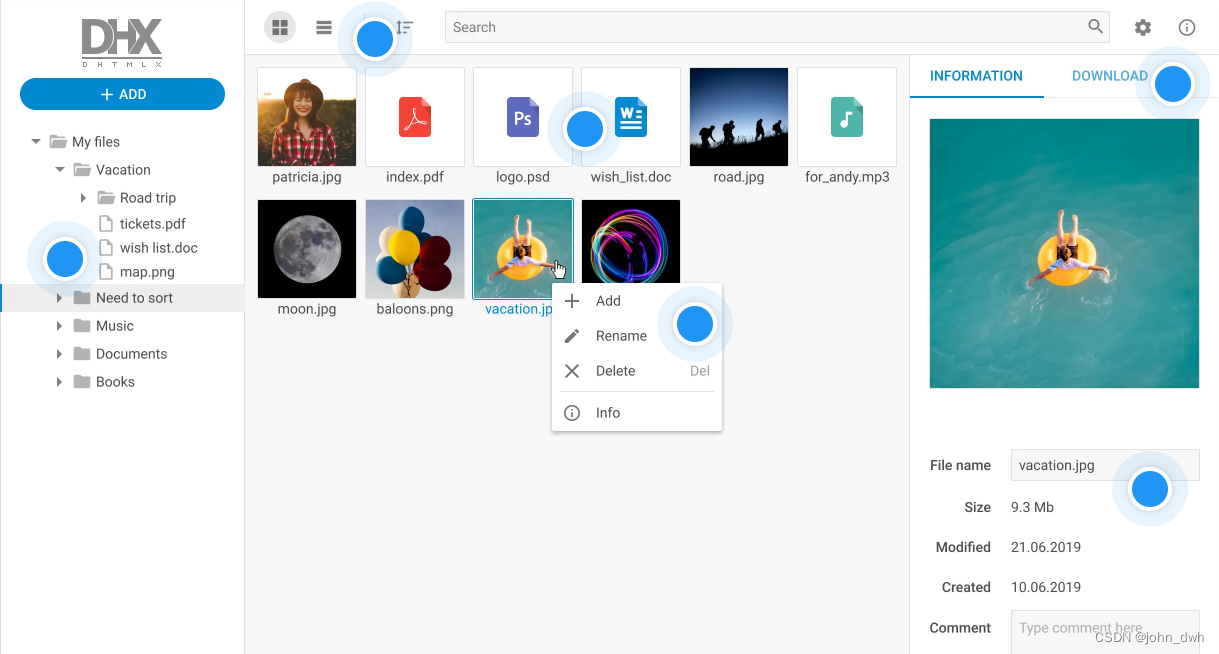Open index.pdf via its PDF icon
This screenshot has height=654, width=1219.
coord(414,116)
